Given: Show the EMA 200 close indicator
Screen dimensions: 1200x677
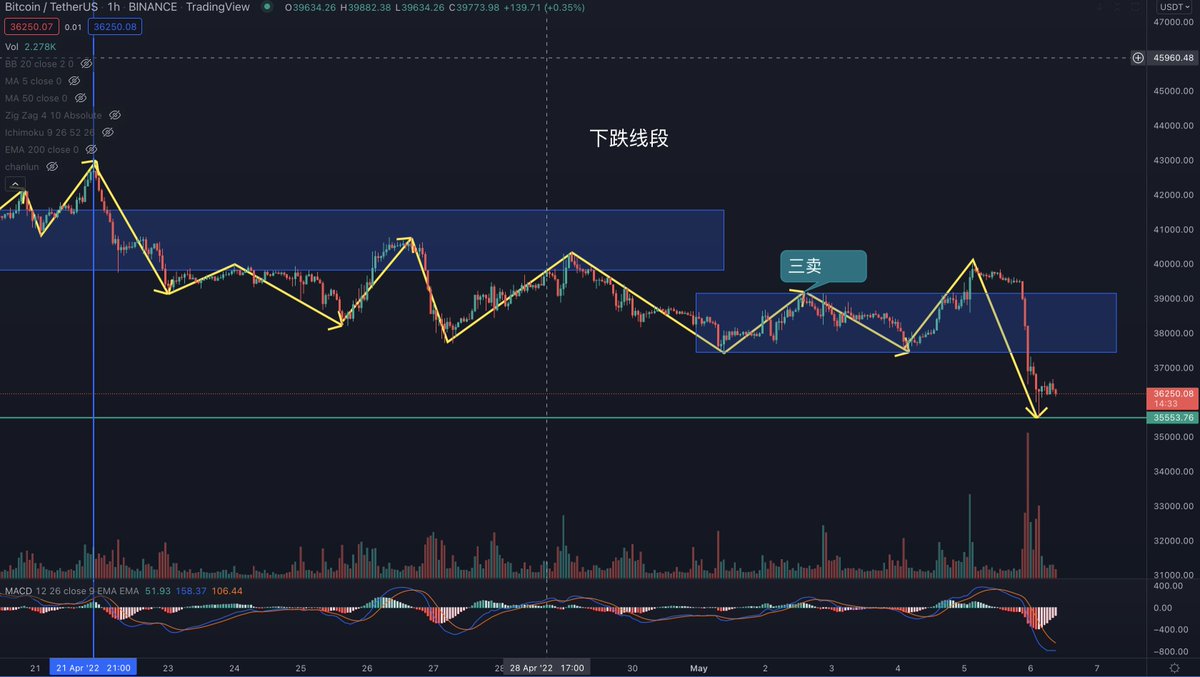Looking at the screenshot, I should (92, 149).
